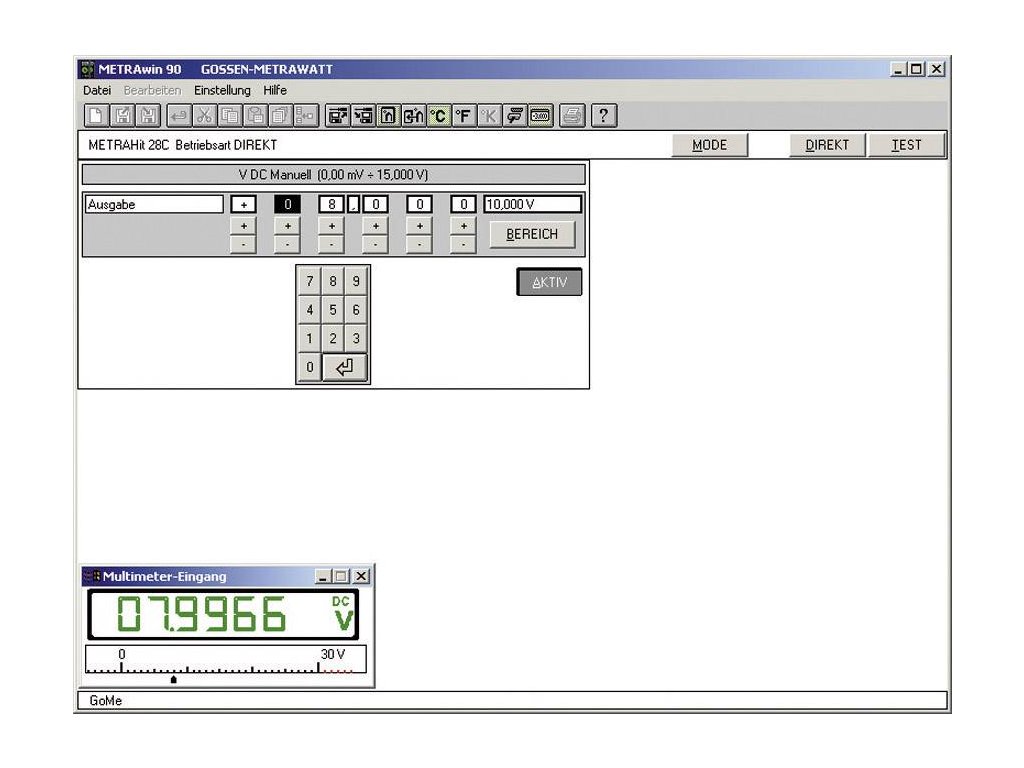The image size is (1024, 768).
Task: Click the minus stepper below digit 8
Action: pyautogui.click(x=332, y=244)
